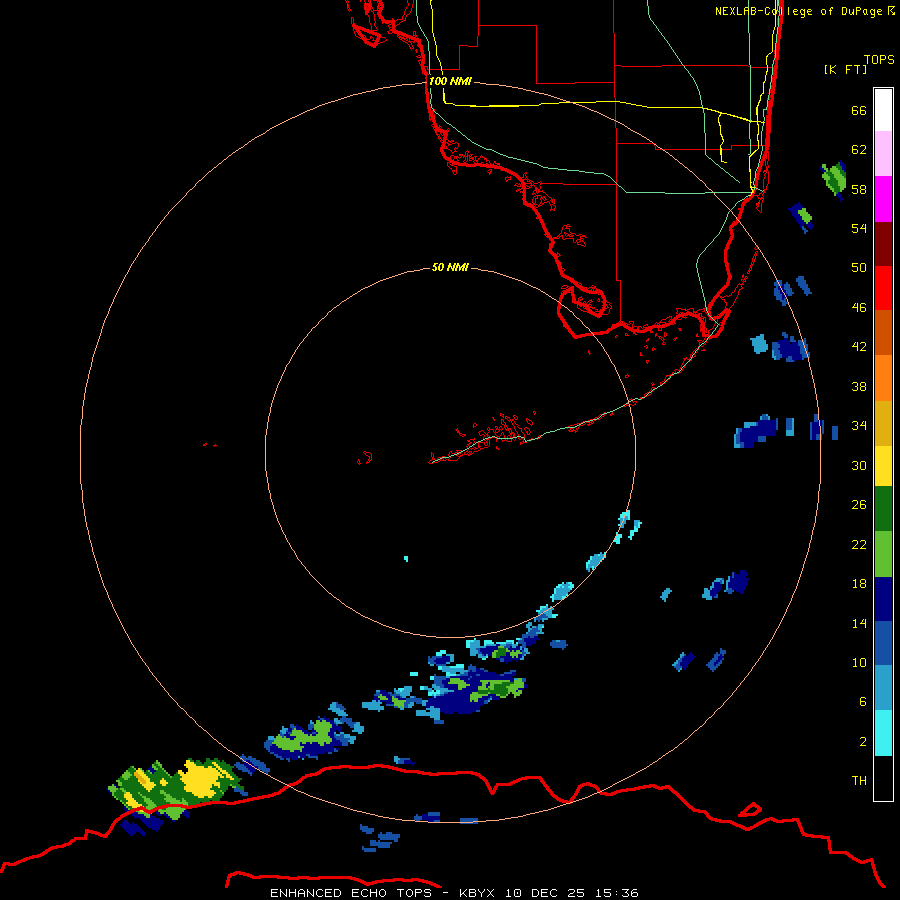Image resolution: width=900 pixels, height=900 pixels.
Task: Click the legend value '58'
Action: [859, 189]
